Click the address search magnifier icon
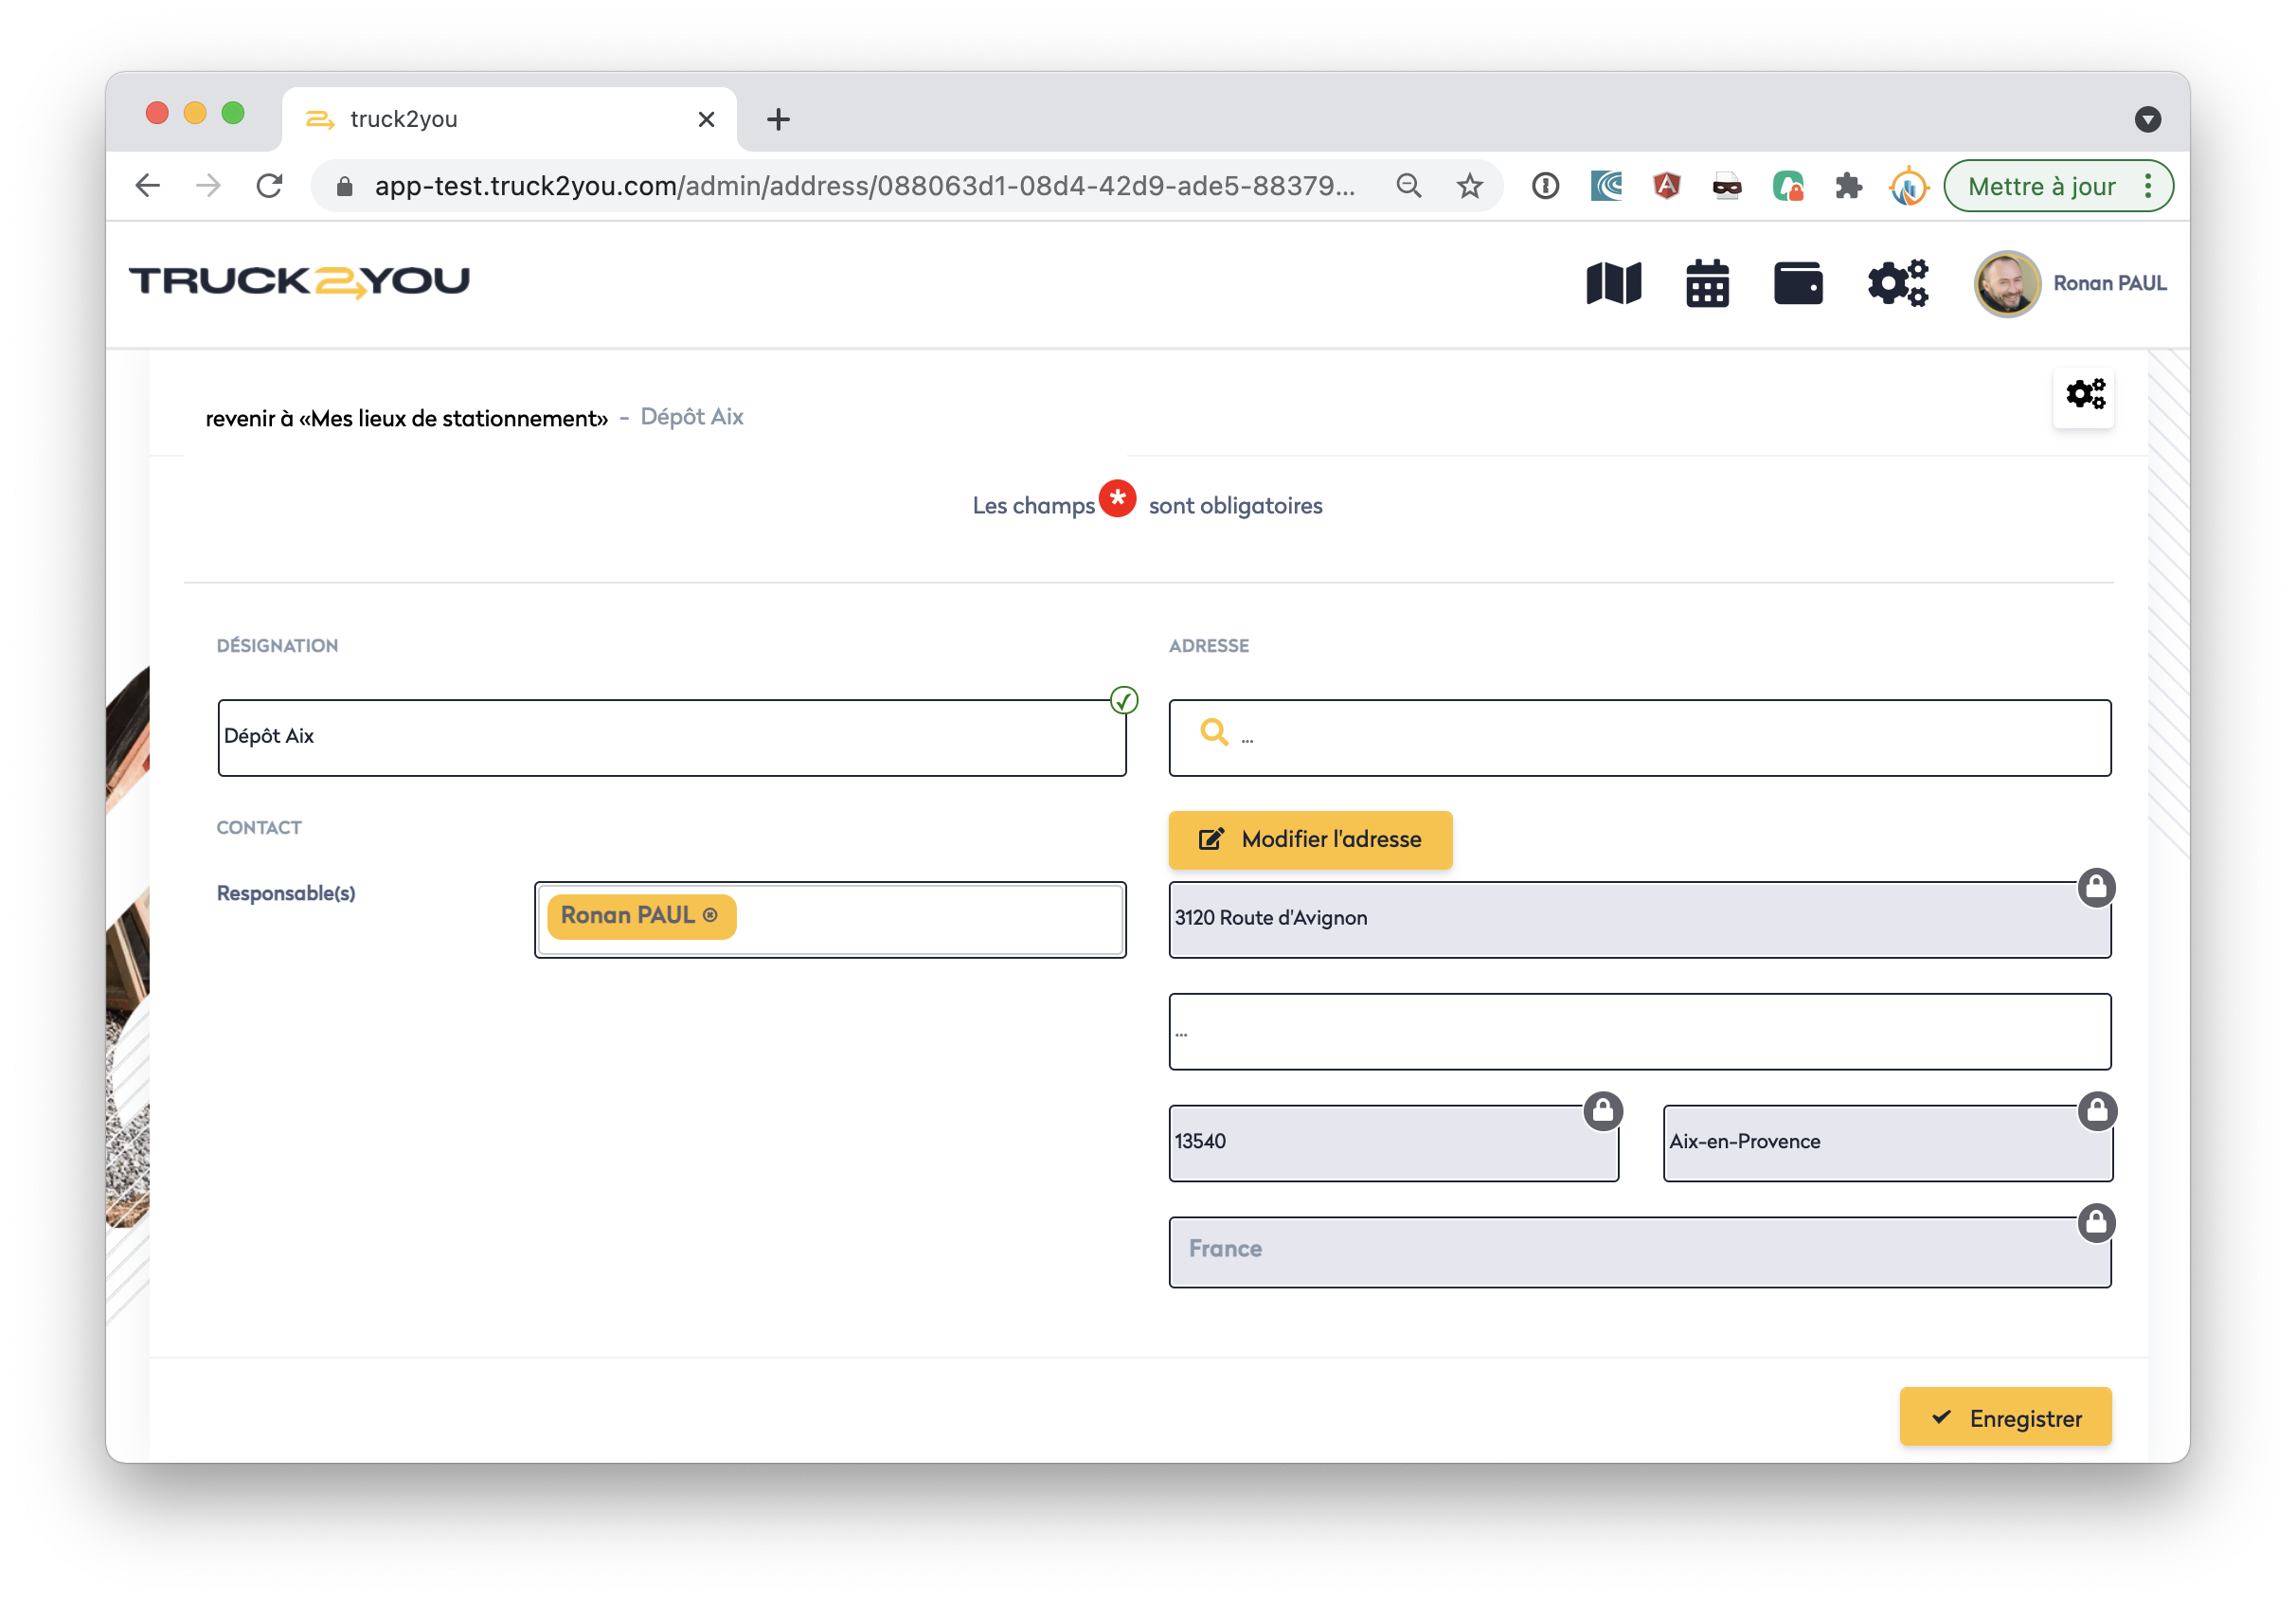 pyautogui.click(x=1214, y=733)
